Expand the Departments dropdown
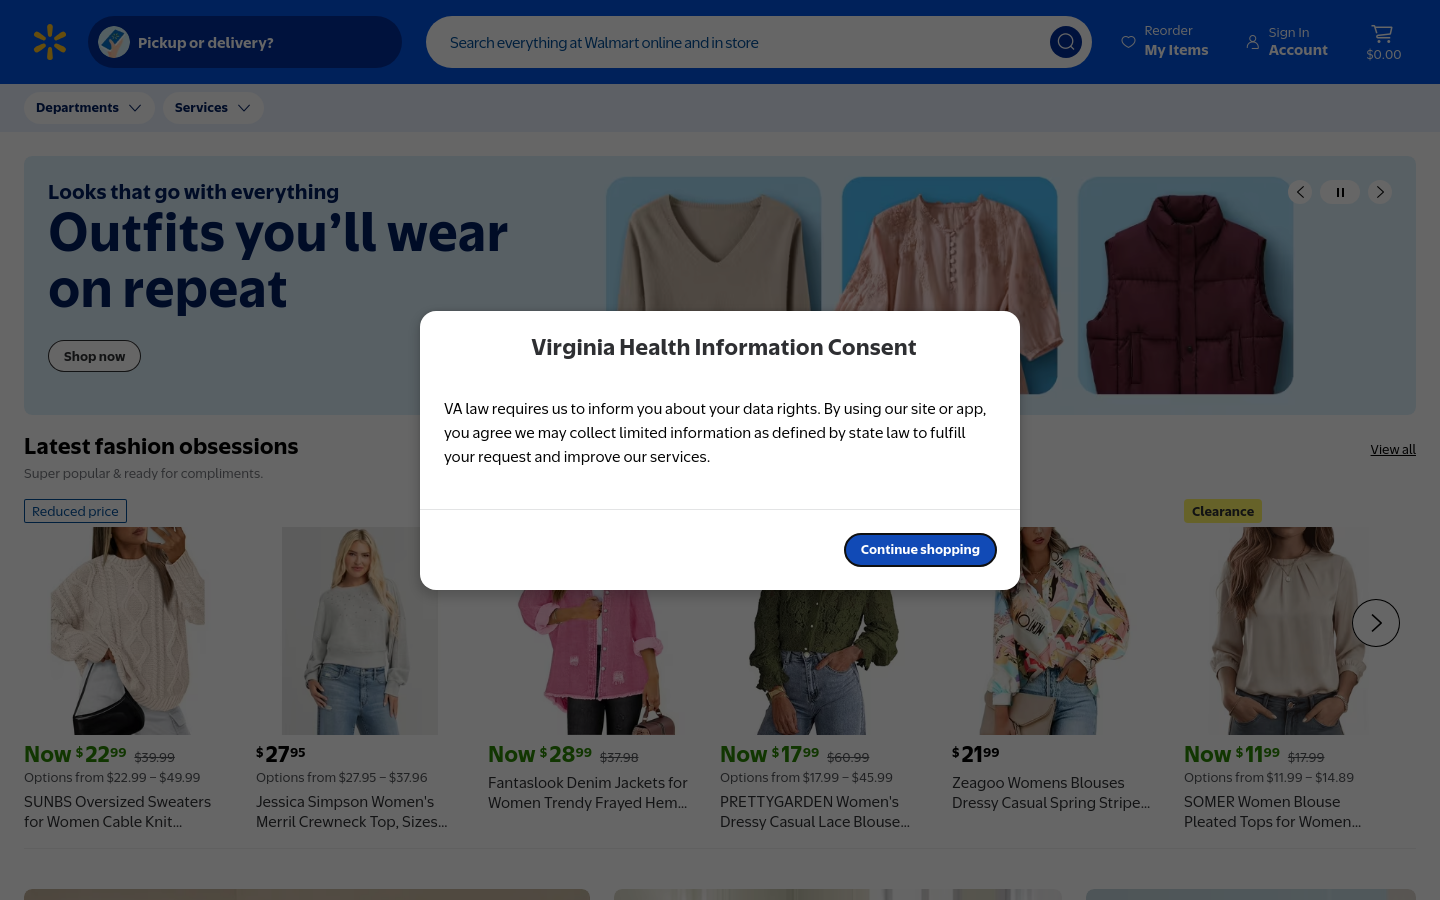1440x900 pixels. (x=89, y=108)
